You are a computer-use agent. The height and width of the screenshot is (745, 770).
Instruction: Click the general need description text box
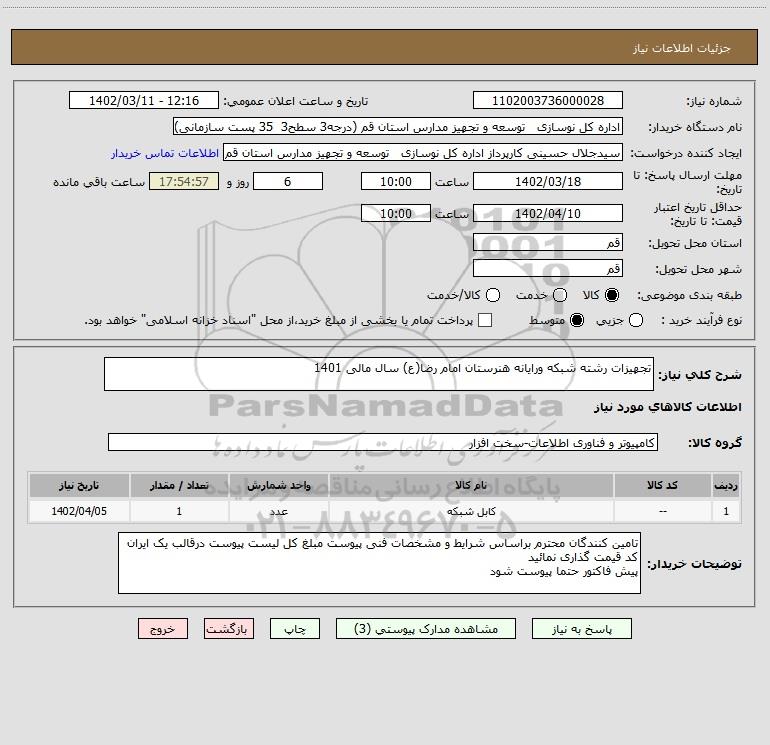(379, 374)
